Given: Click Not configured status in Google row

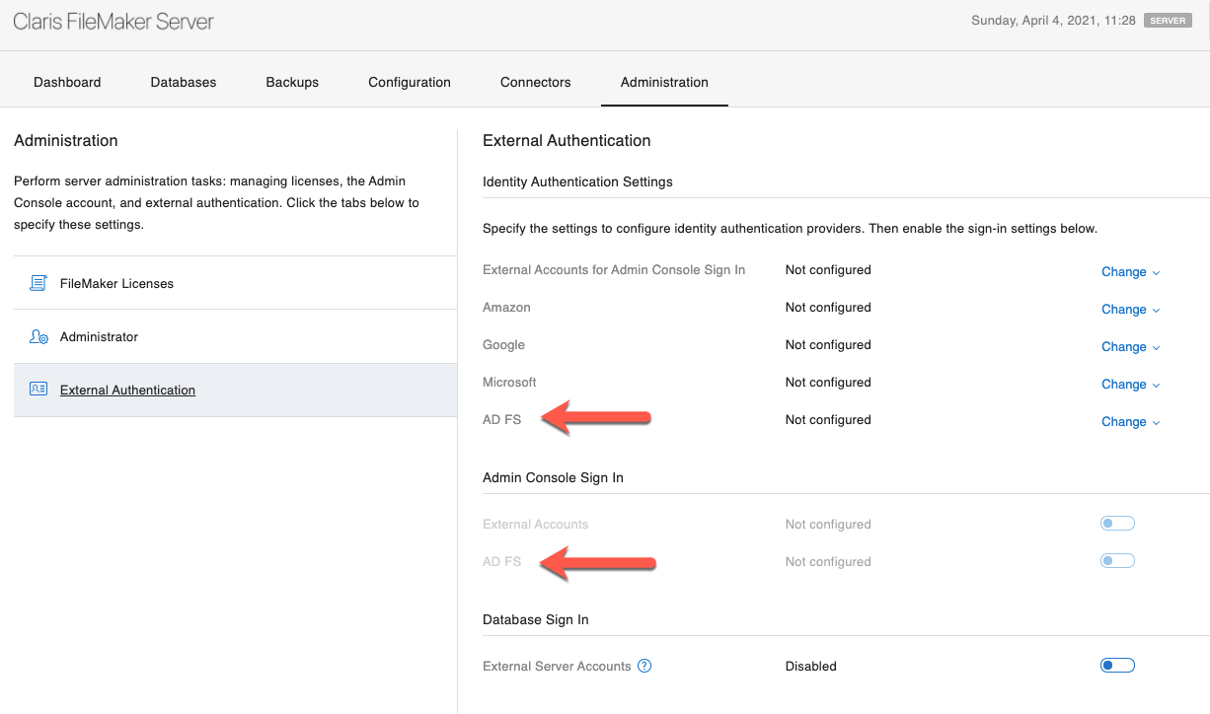Looking at the screenshot, I should click(x=828, y=345).
